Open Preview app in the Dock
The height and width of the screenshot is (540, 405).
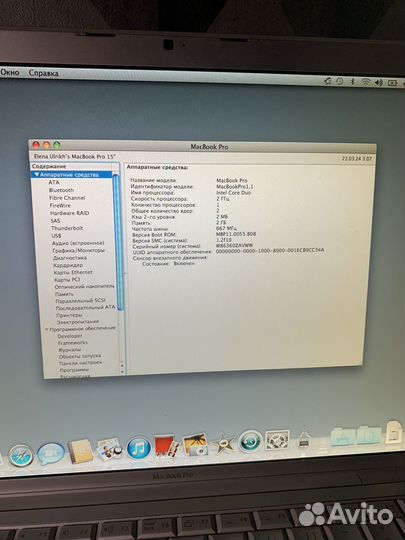pos(110,449)
